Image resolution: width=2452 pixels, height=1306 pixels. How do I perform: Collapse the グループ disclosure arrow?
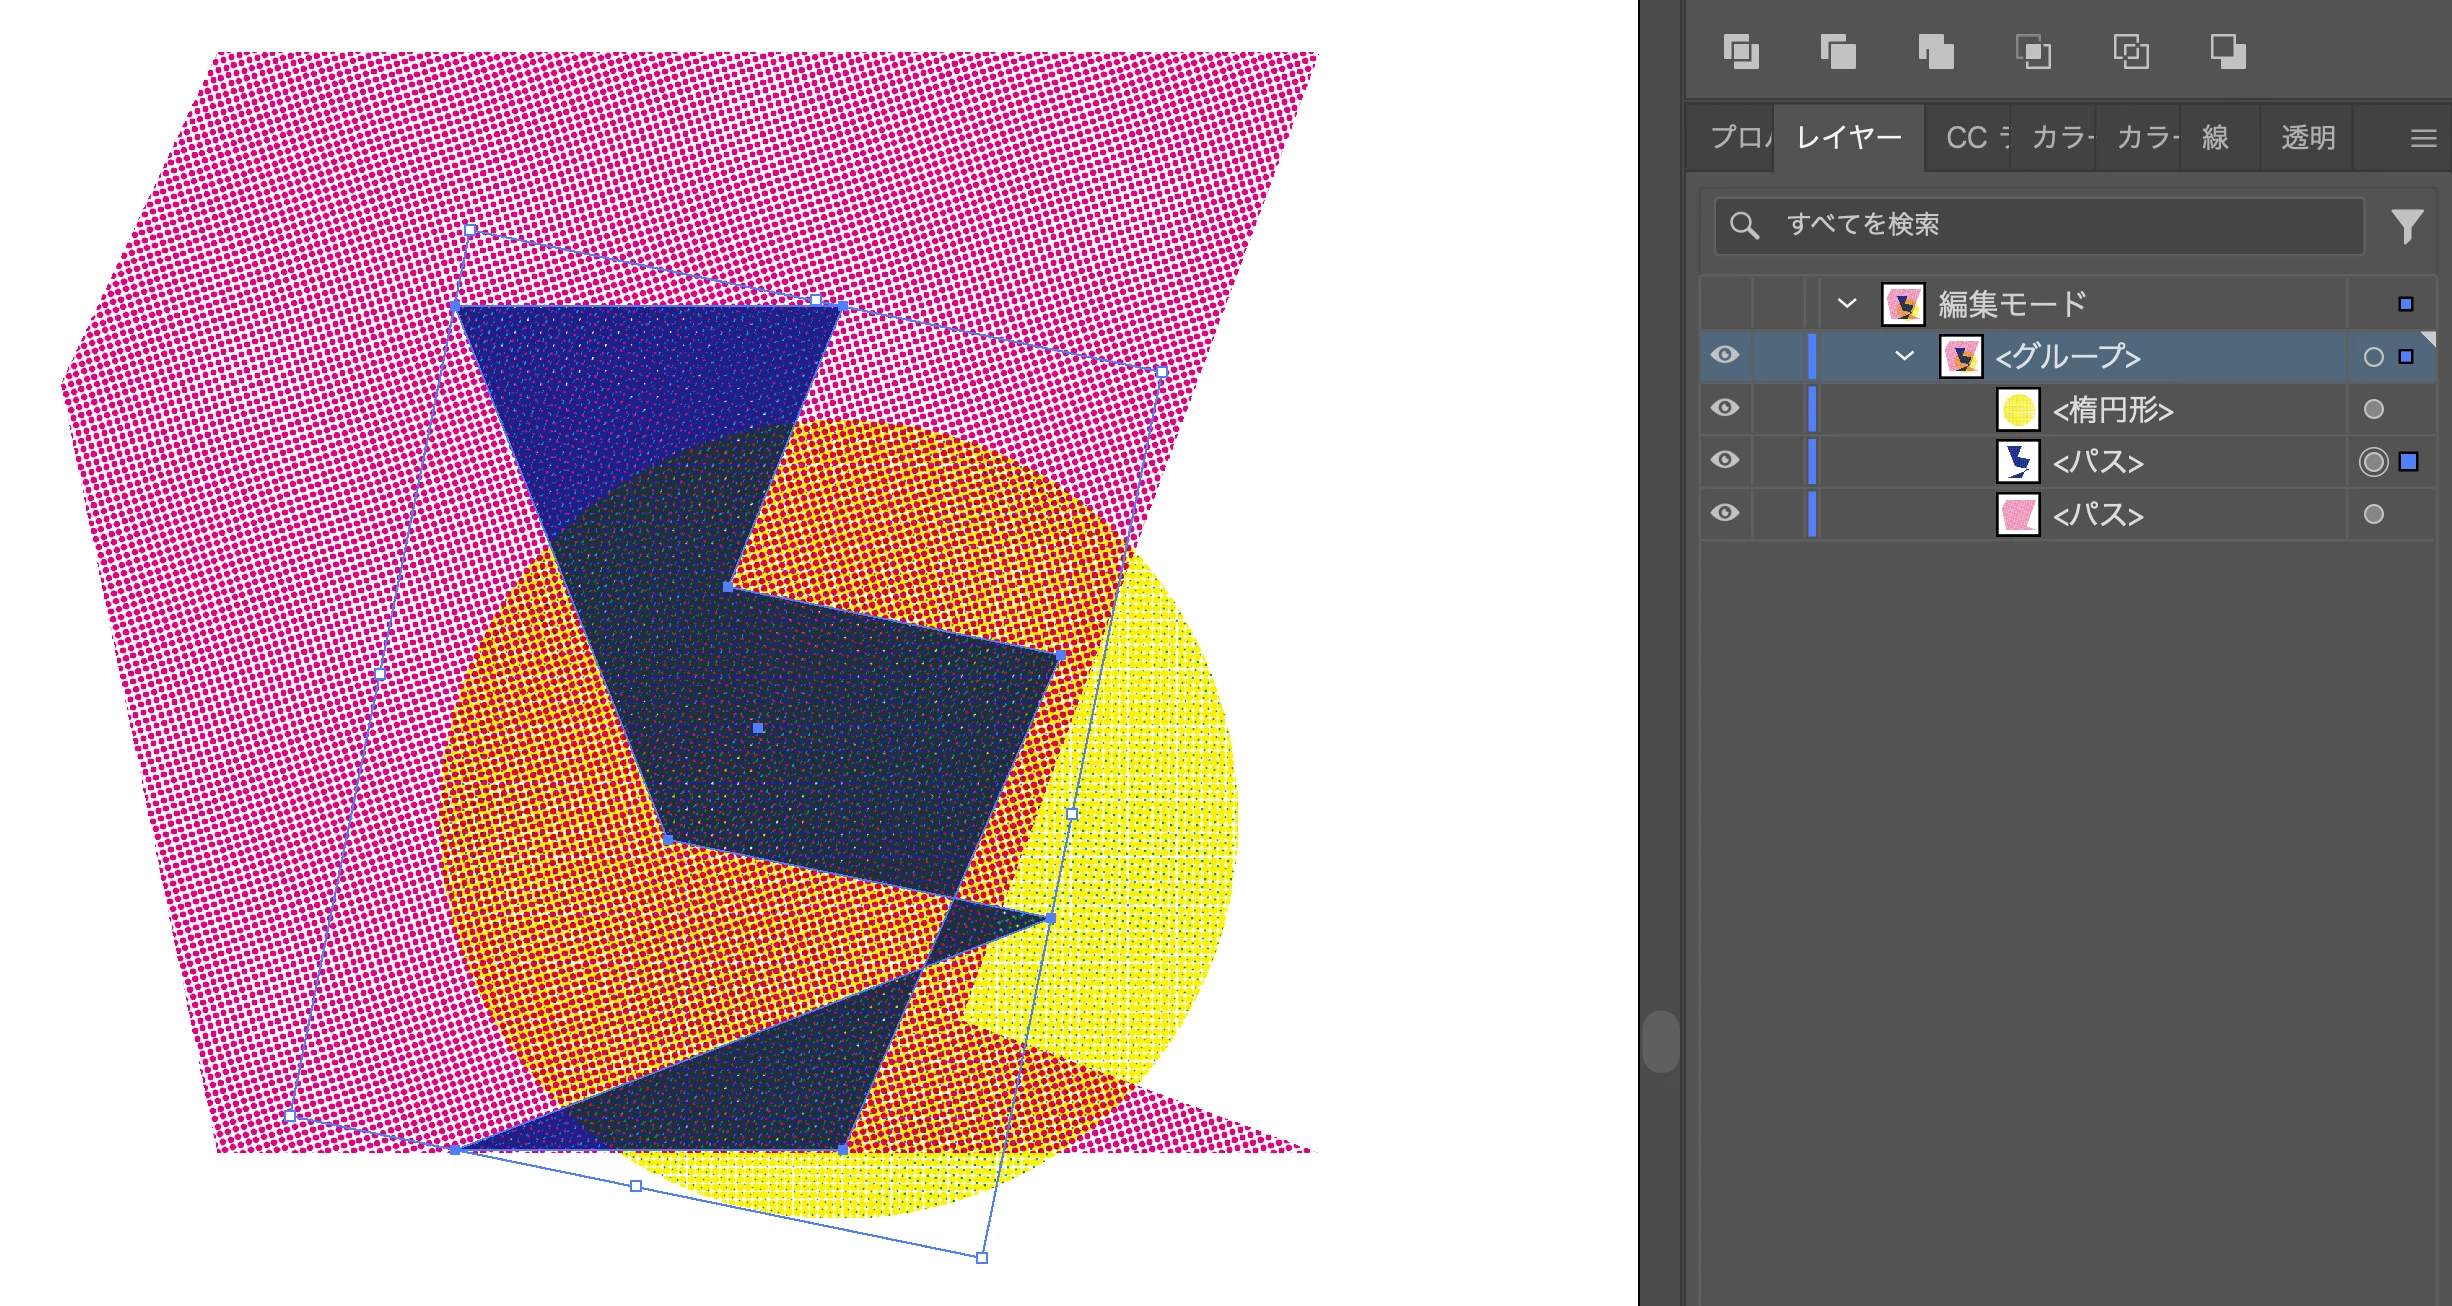pos(1904,356)
